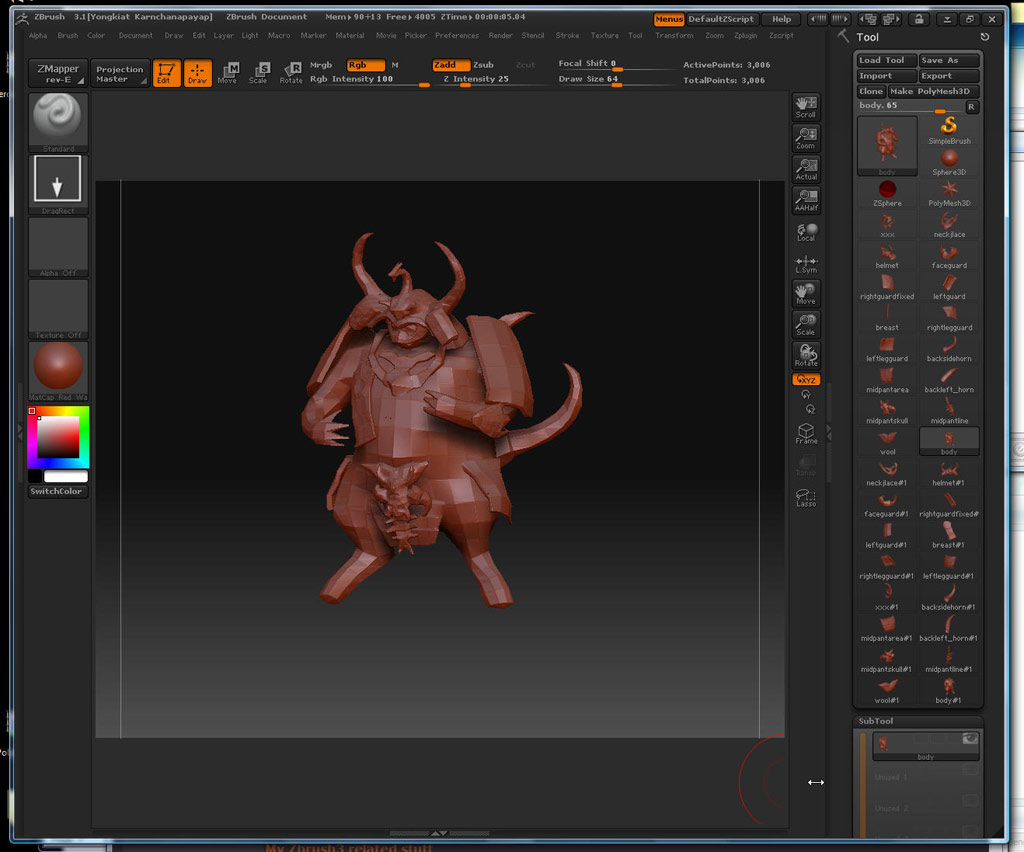This screenshot has width=1024, height=852.
Task: Toggle body subtool eye visibility
Action: 969,738
